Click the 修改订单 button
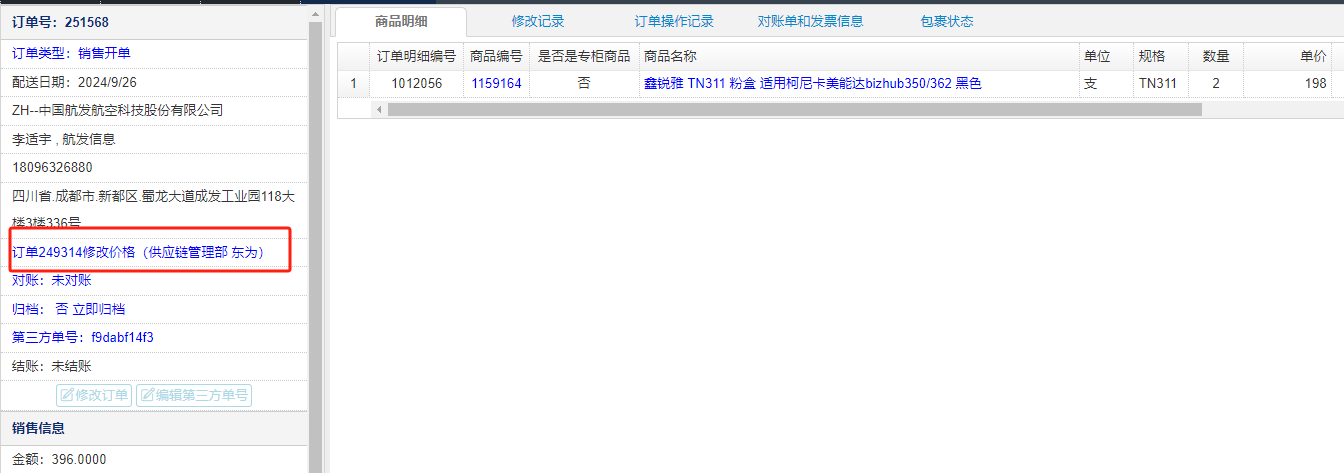Screen dimensions: 1344x473 click(94, 395)
